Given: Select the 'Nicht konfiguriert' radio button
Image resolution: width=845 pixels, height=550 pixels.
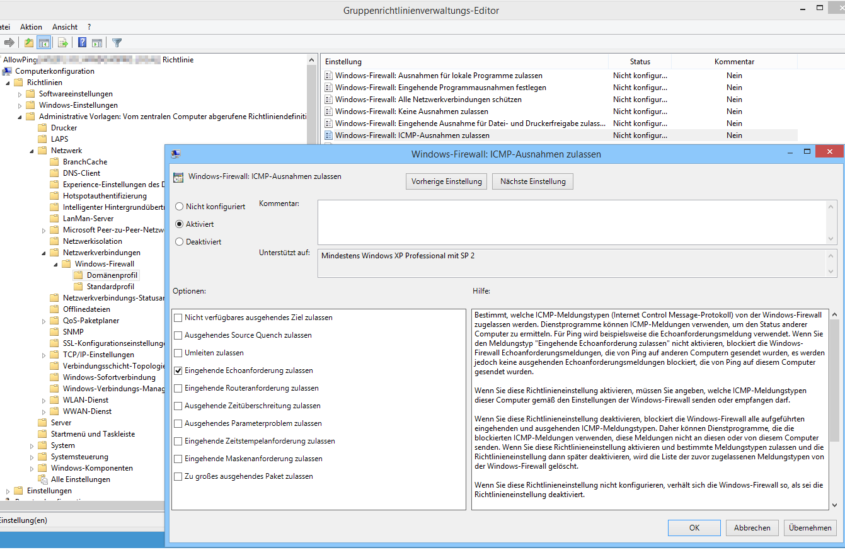Looking at the screenshot, I should click(179, 206).
